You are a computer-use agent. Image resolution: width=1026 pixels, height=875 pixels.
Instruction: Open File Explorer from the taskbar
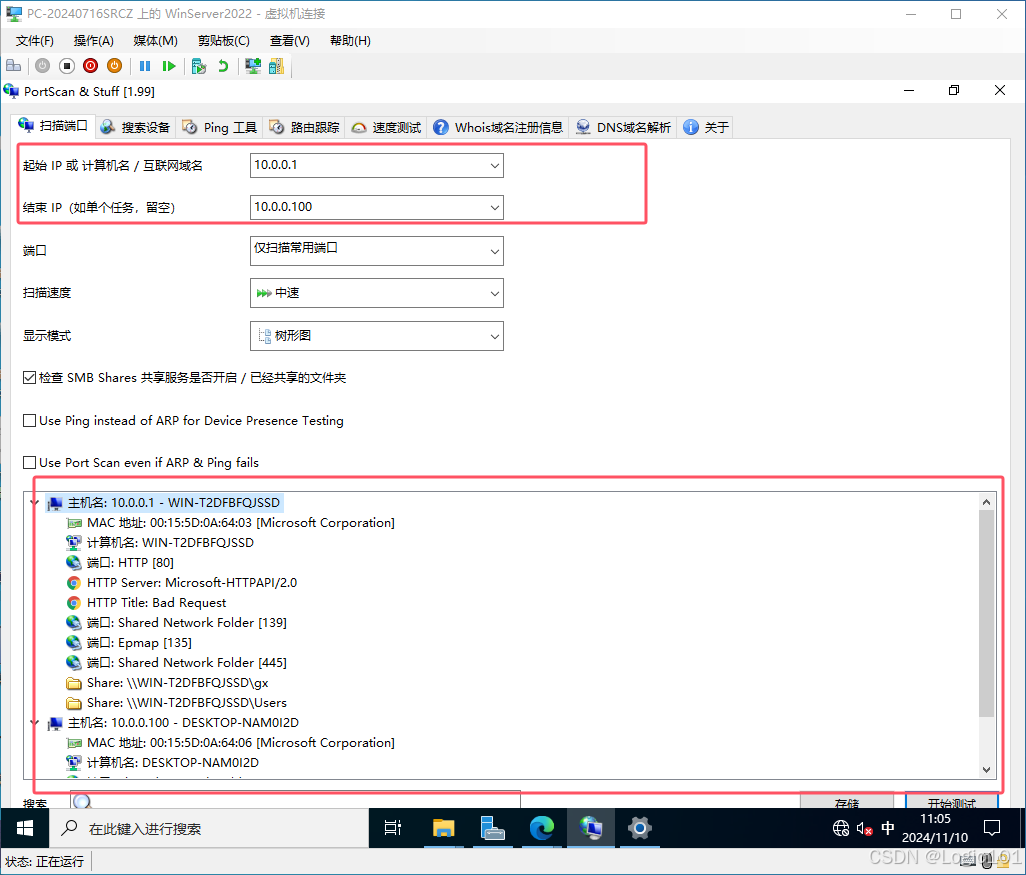click(444, 829)
